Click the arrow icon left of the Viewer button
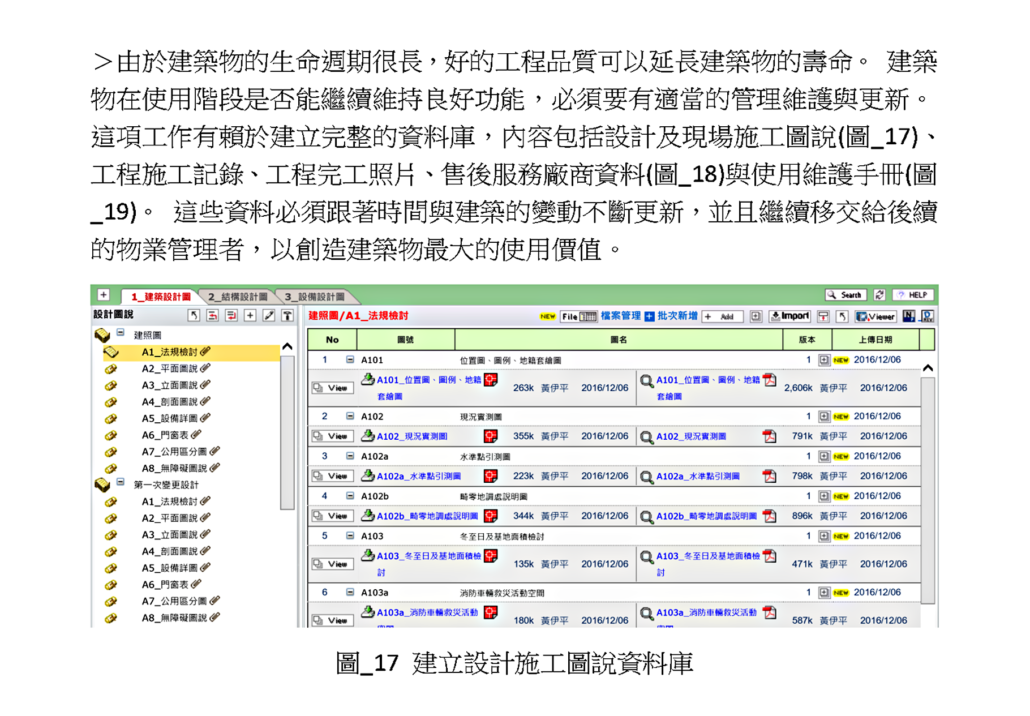 click(x=842, y=317)
